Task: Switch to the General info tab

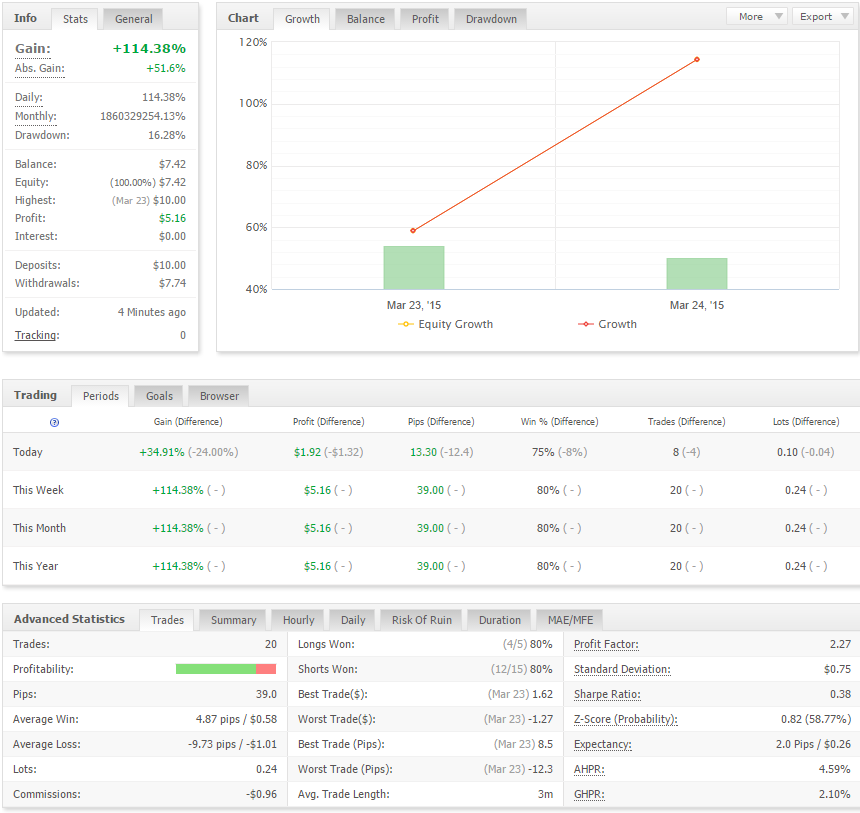Action: [133, 19]
